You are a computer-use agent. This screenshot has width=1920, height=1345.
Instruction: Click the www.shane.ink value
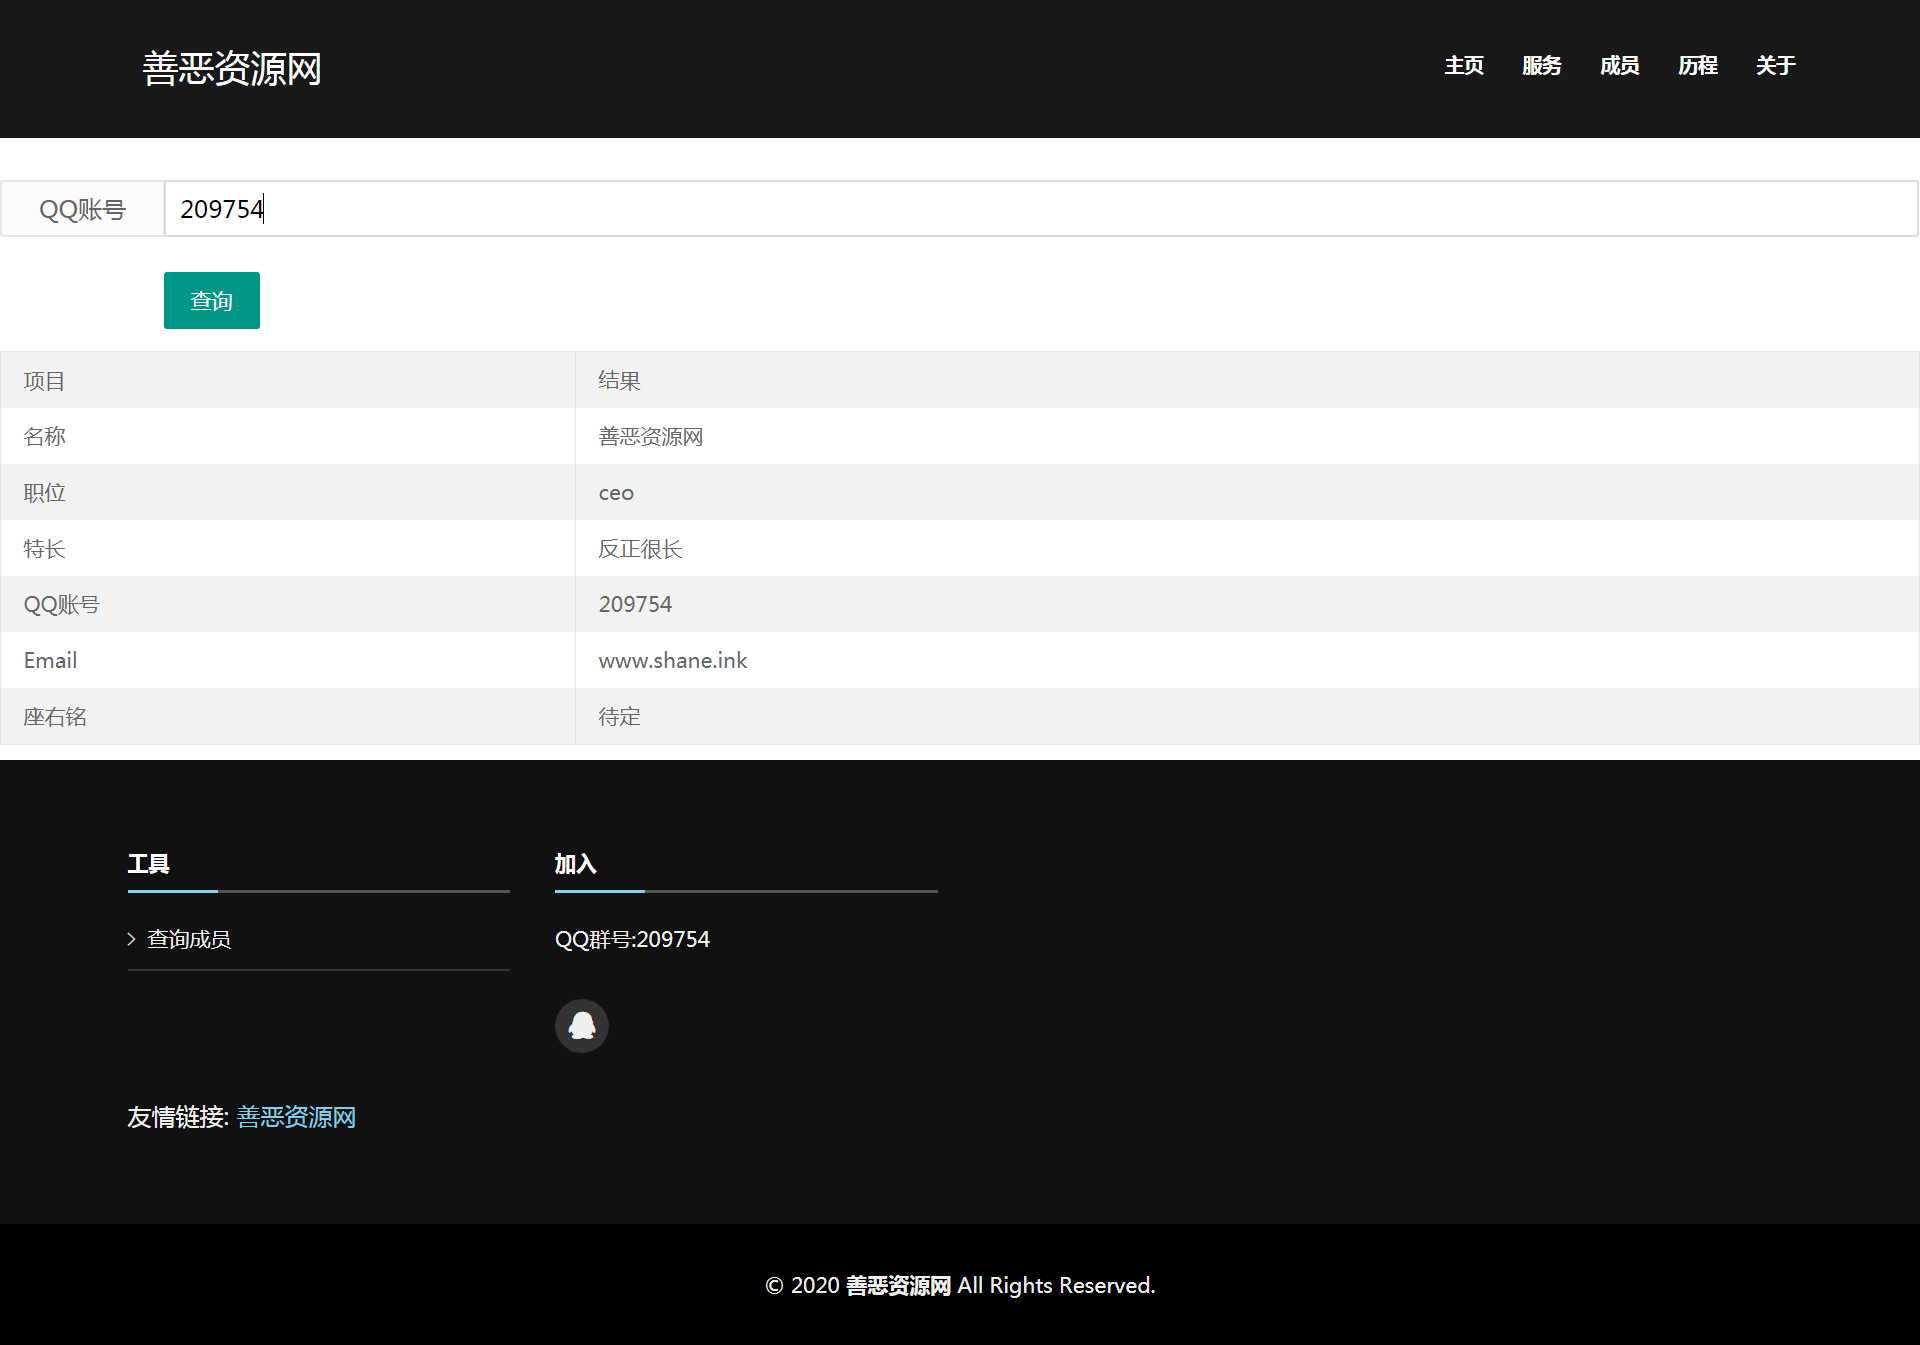click(x=673, y=661)
